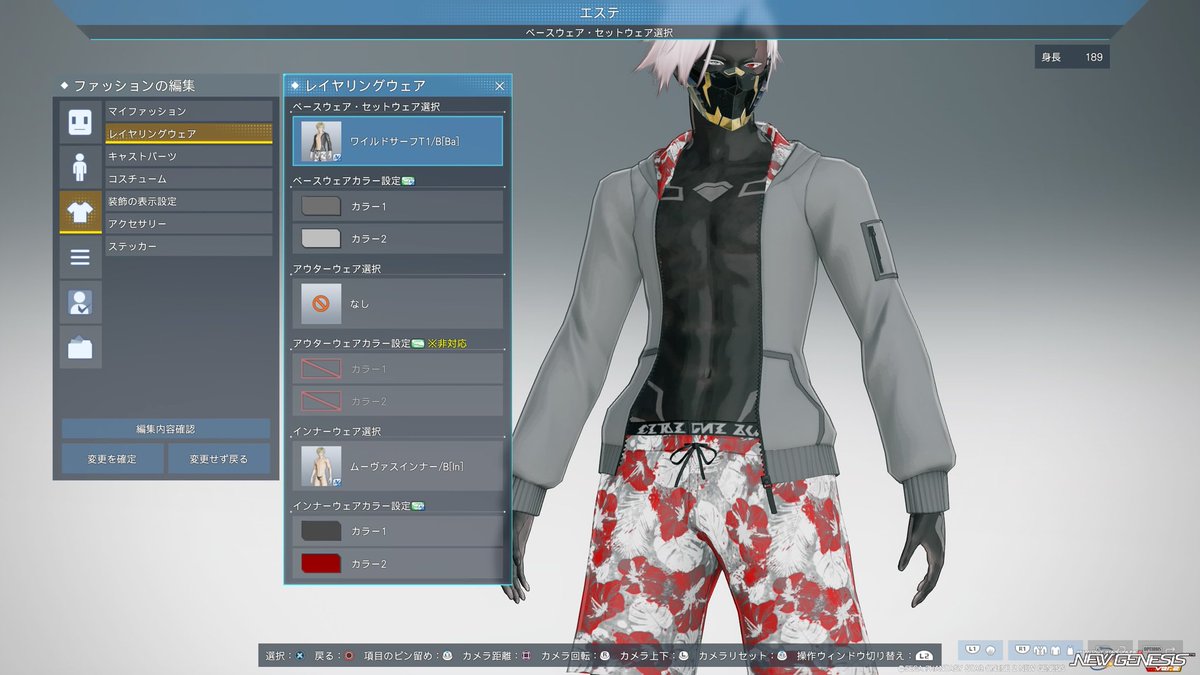1200x675 pixels.
Task: Click the カメラ回転 stick hint icon
Action: [604, 656]
